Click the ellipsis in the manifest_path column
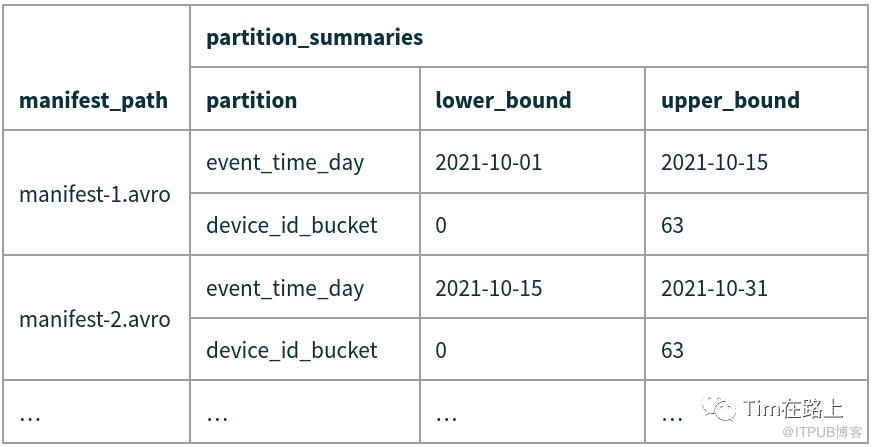 coord(30,414)
